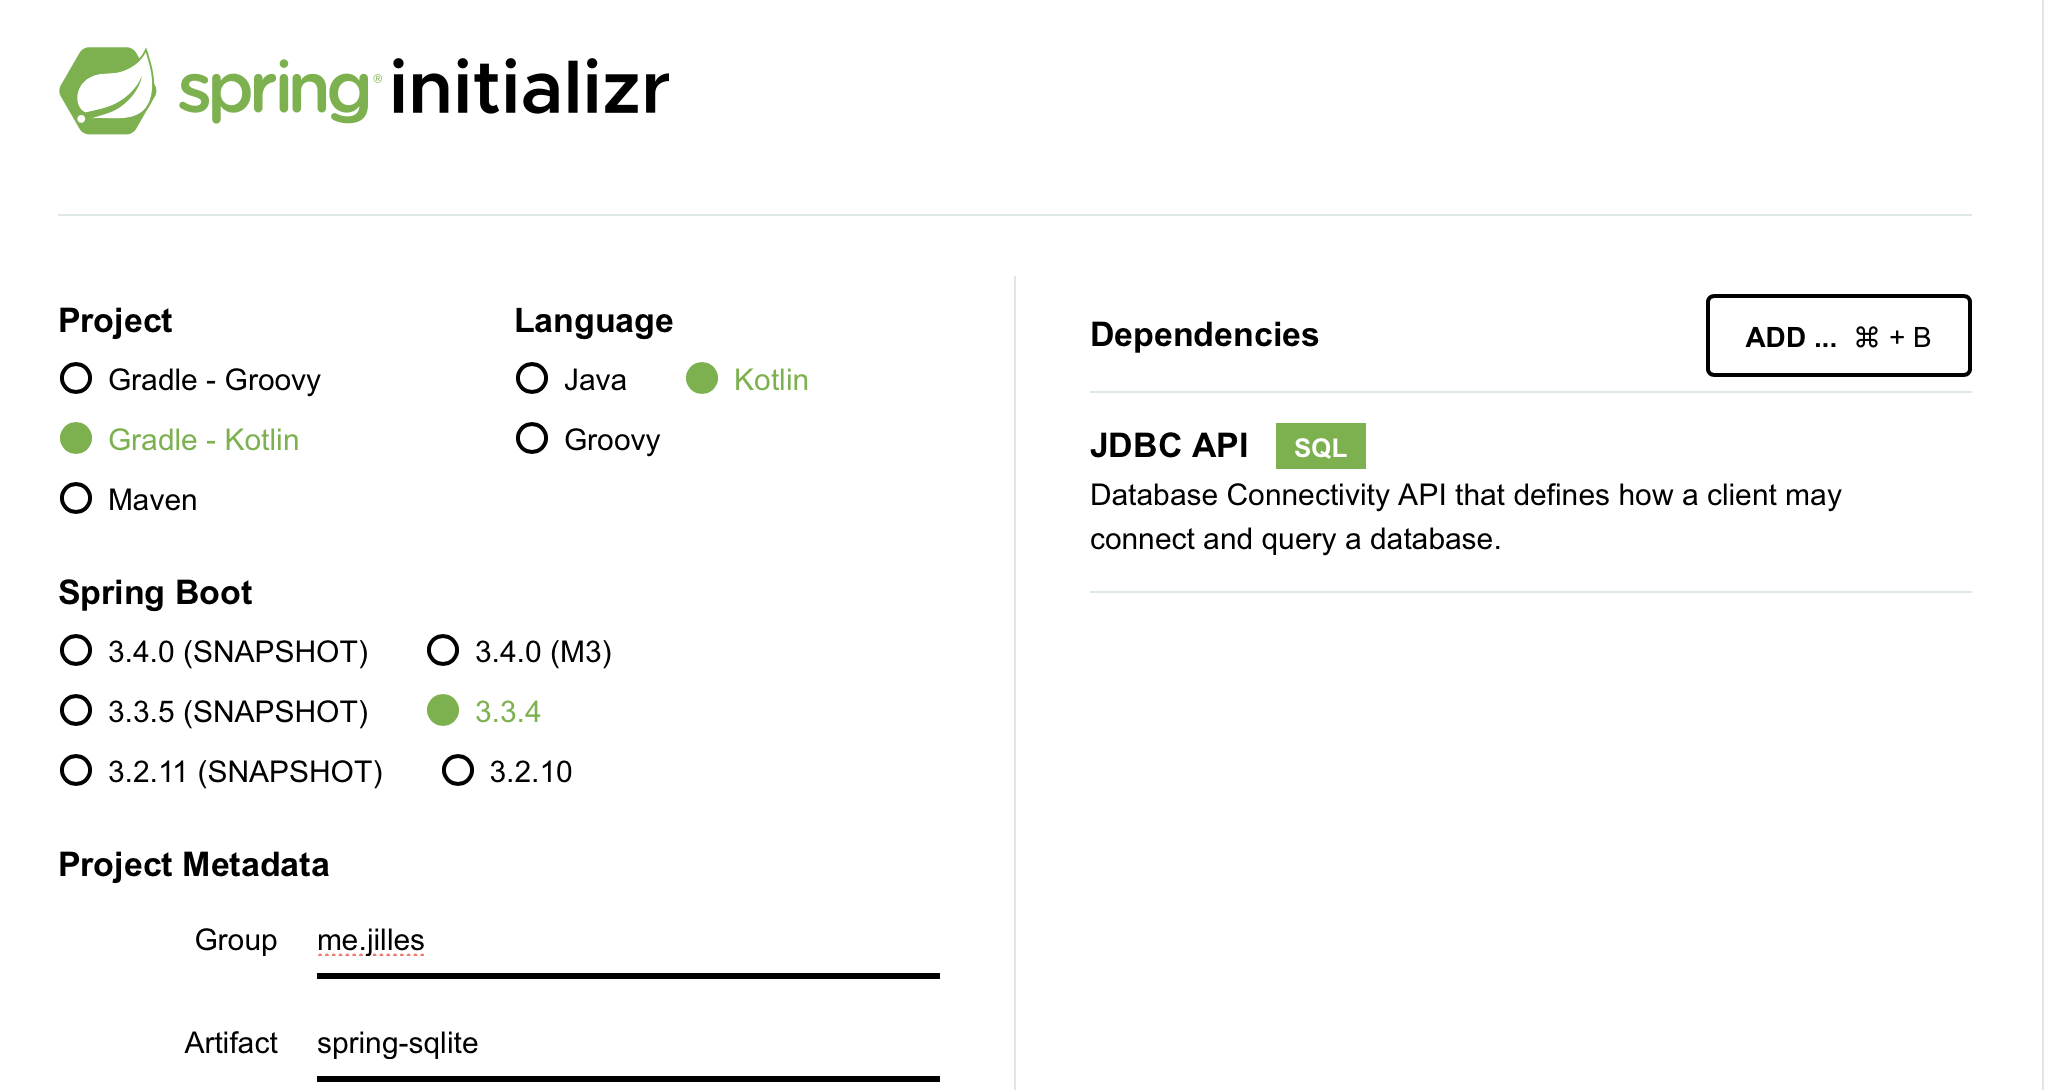Click the Project Metadata section heading

pyautogui.click(x=194, y=864)
